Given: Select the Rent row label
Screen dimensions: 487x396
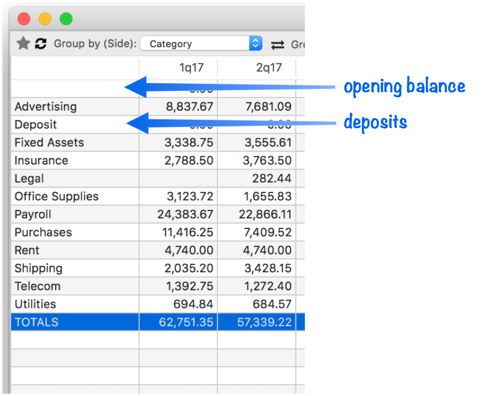Looking at the screenshot, I should click(27, 250).
